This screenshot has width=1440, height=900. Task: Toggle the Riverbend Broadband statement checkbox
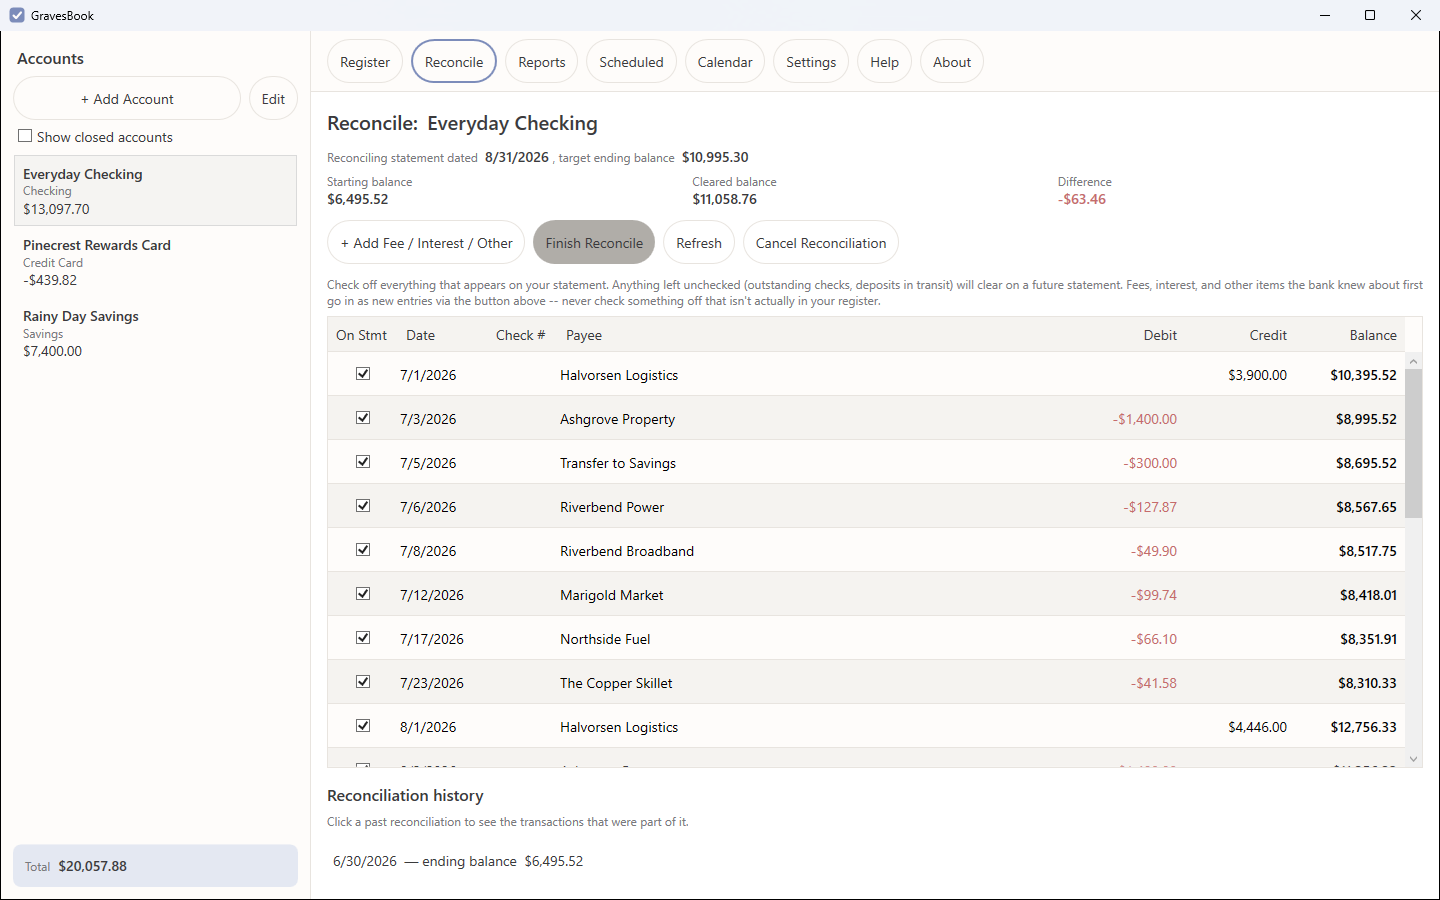click(363, 550)
